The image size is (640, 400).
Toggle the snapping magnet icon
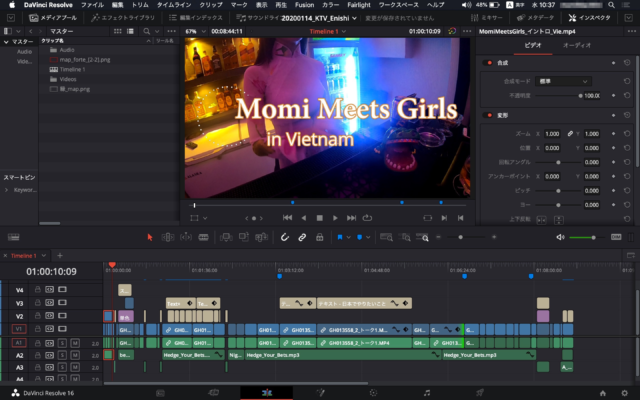[284, 237]
